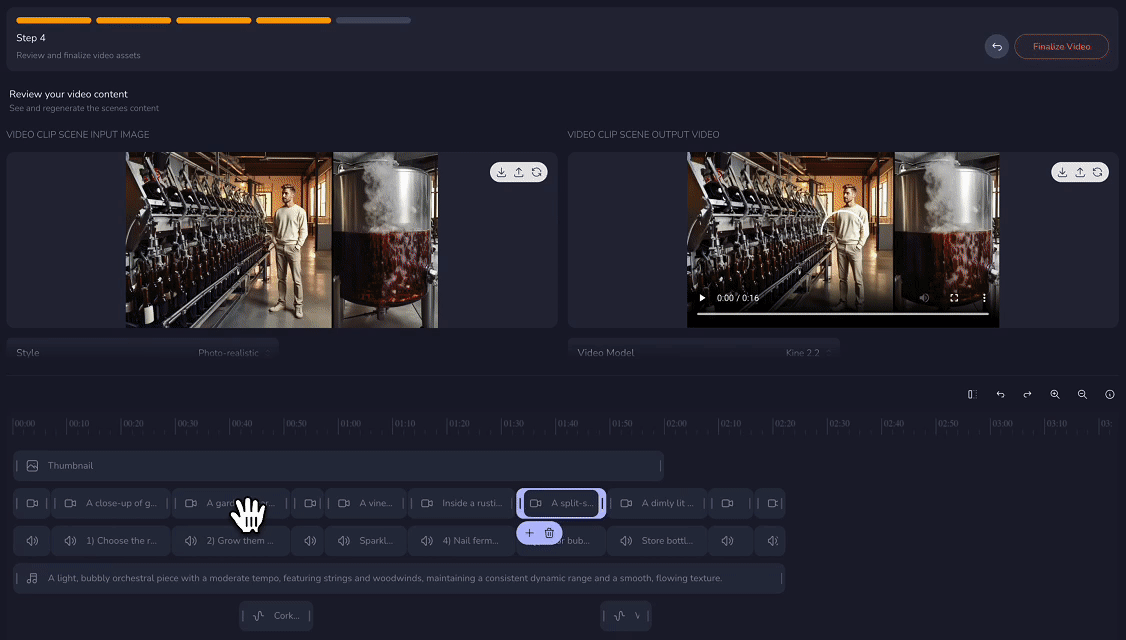Collapse the timeline layout panel
The image size is (1126, 640).
[971, 395]
